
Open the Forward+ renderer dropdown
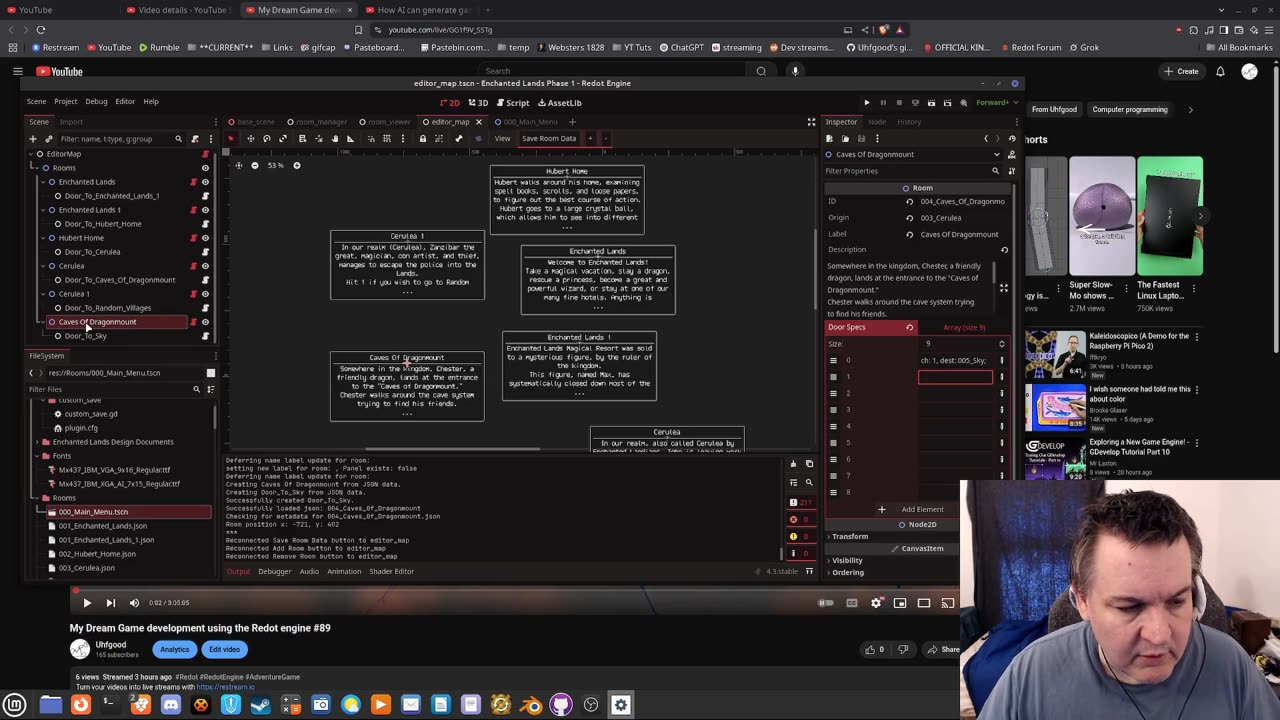[995, 102]
